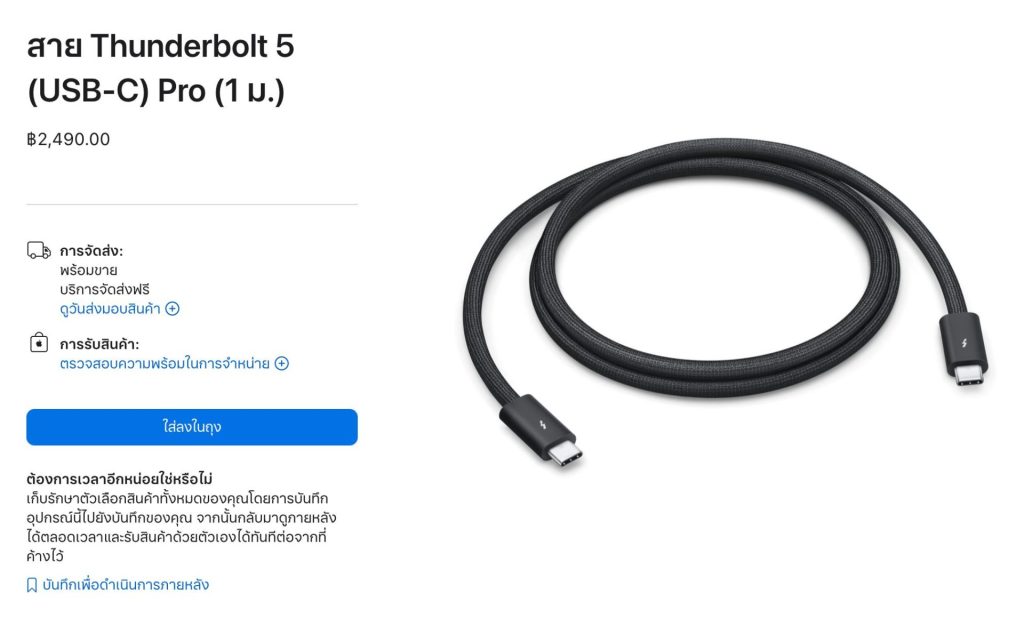The height and width of the screenshot is (618, 1024).
Task: Click the Apple shopping bag pickup icon
Action: 39,342
